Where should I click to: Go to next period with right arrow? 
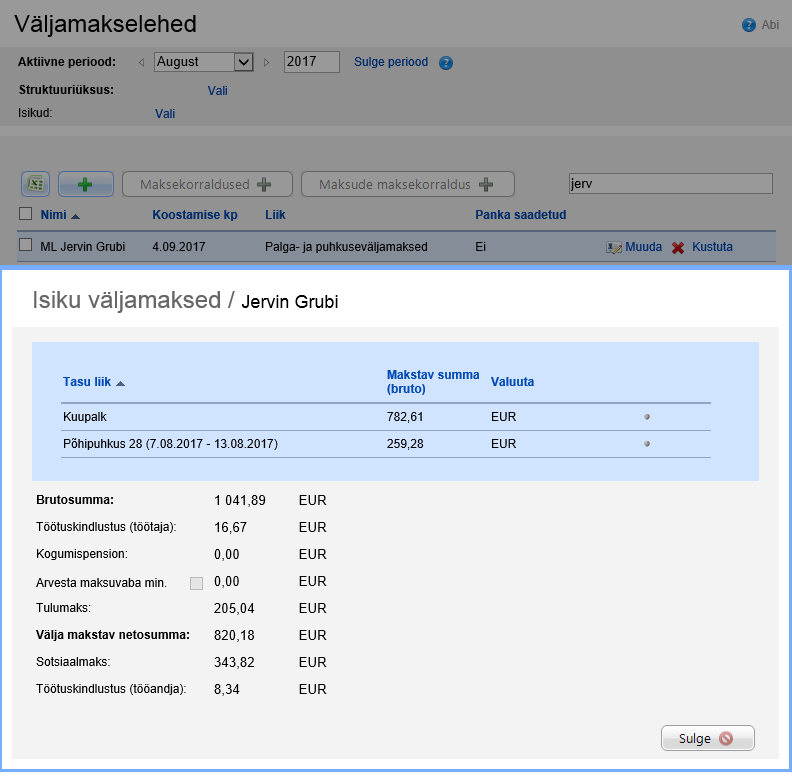267,62
